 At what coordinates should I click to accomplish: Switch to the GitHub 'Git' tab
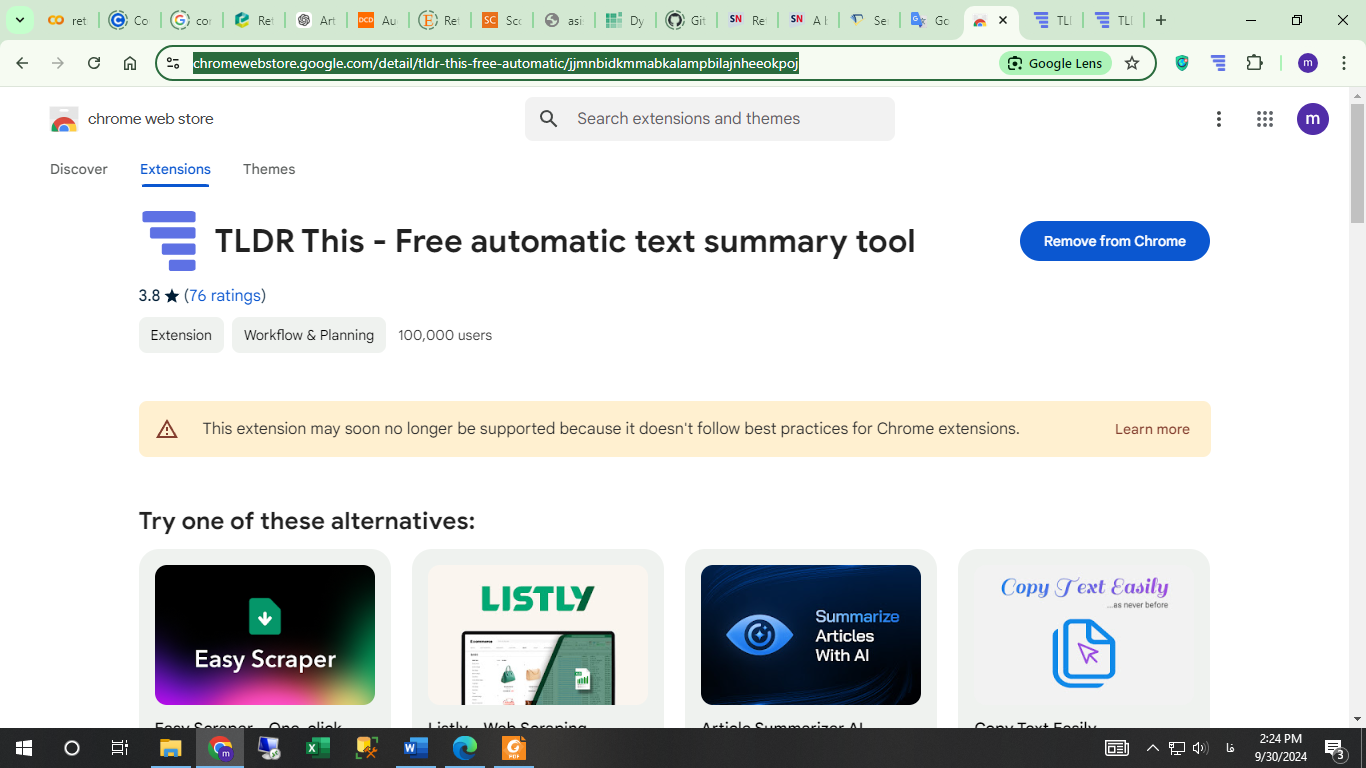(x=687, y=20)
